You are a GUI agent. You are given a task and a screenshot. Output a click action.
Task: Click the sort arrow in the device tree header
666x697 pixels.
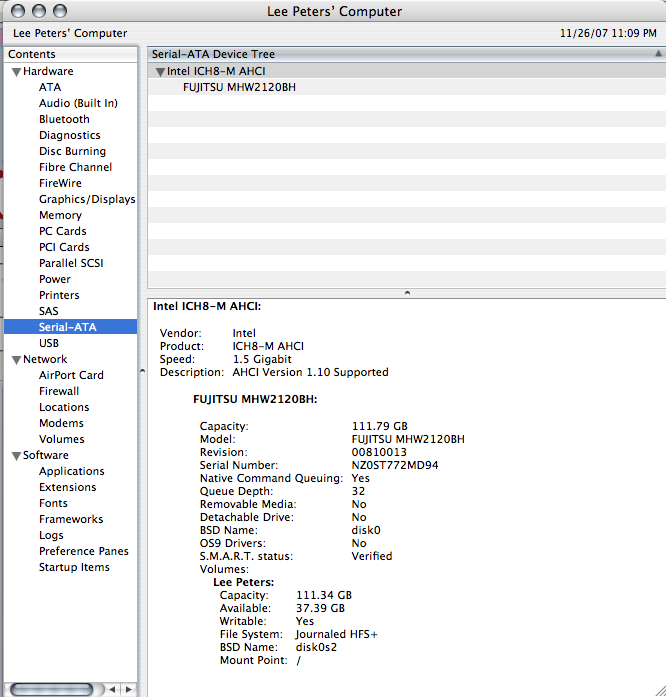(658, 54)
